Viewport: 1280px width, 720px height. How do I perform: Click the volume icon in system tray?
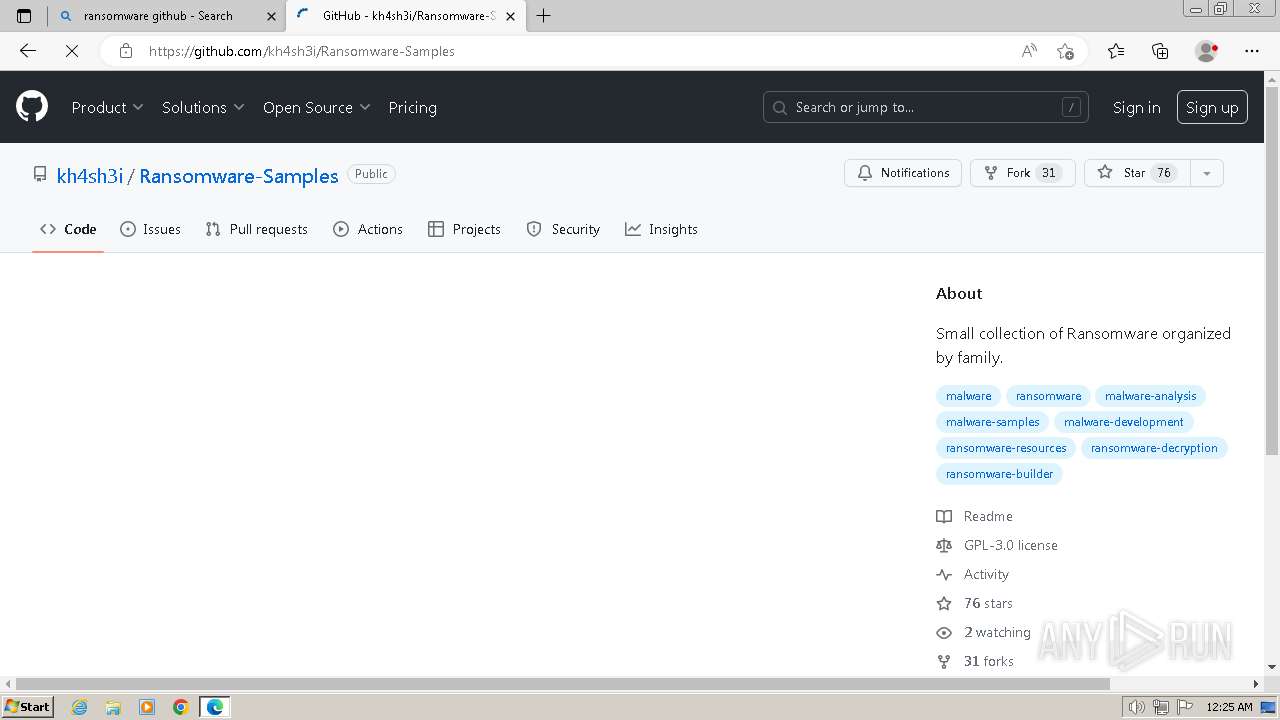pos(1137,707)
